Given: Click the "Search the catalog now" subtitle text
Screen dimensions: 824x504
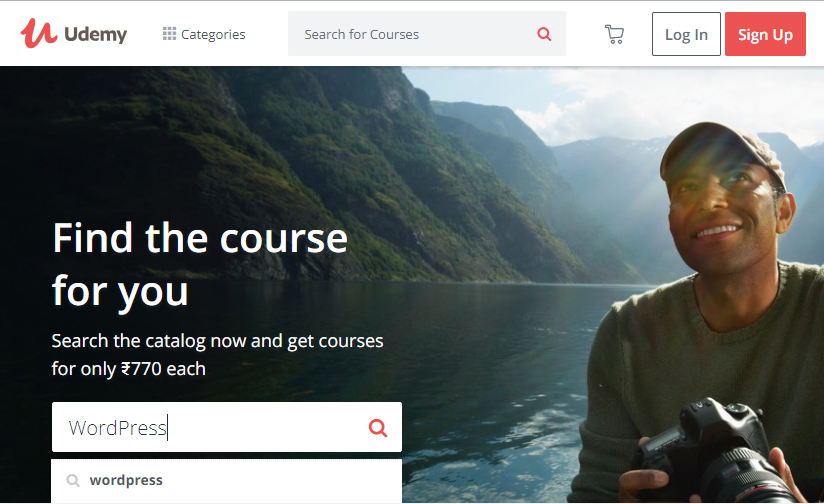Looking at the screenshot, I should click(x=218, y=355).
